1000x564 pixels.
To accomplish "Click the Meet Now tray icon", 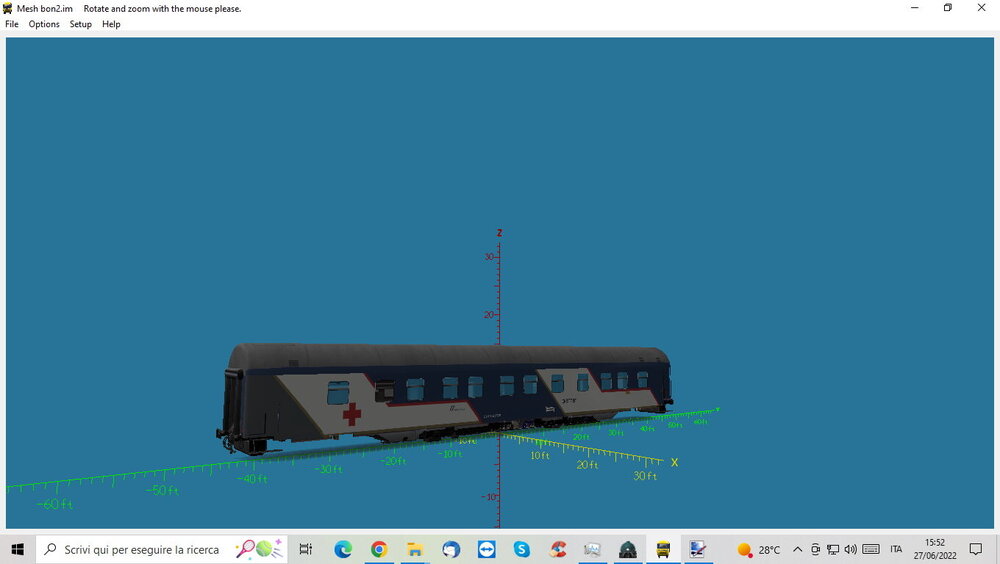I will point(815,549).
